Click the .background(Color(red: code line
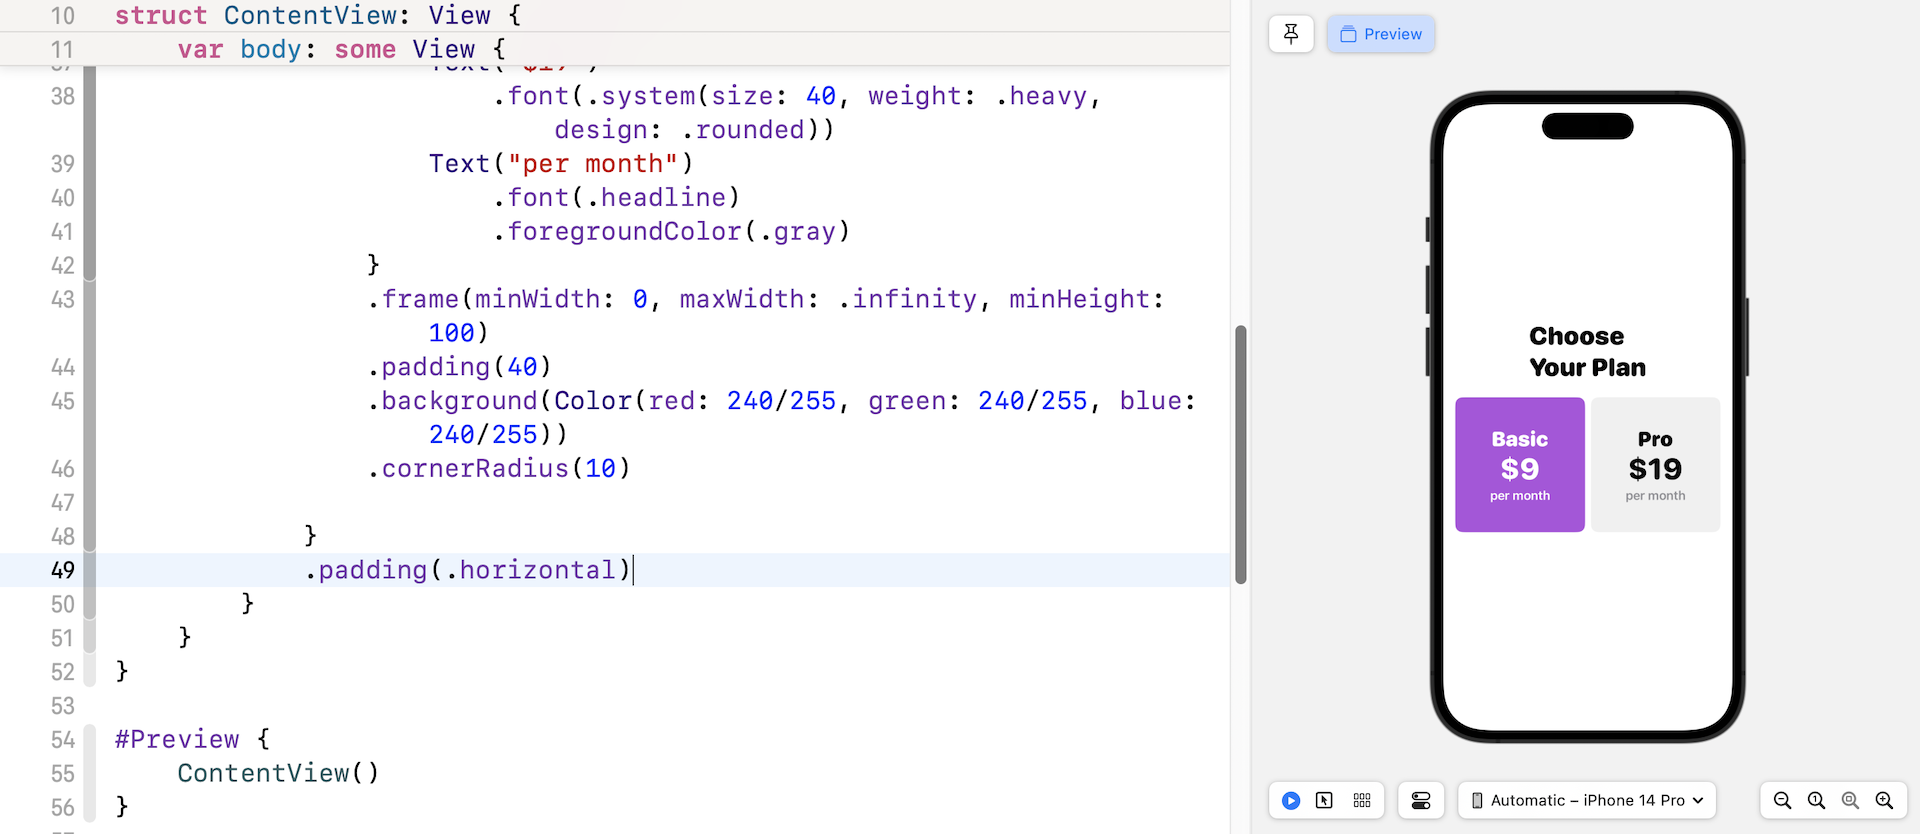Screen dimensions: 1920x834 pos(781,417)
